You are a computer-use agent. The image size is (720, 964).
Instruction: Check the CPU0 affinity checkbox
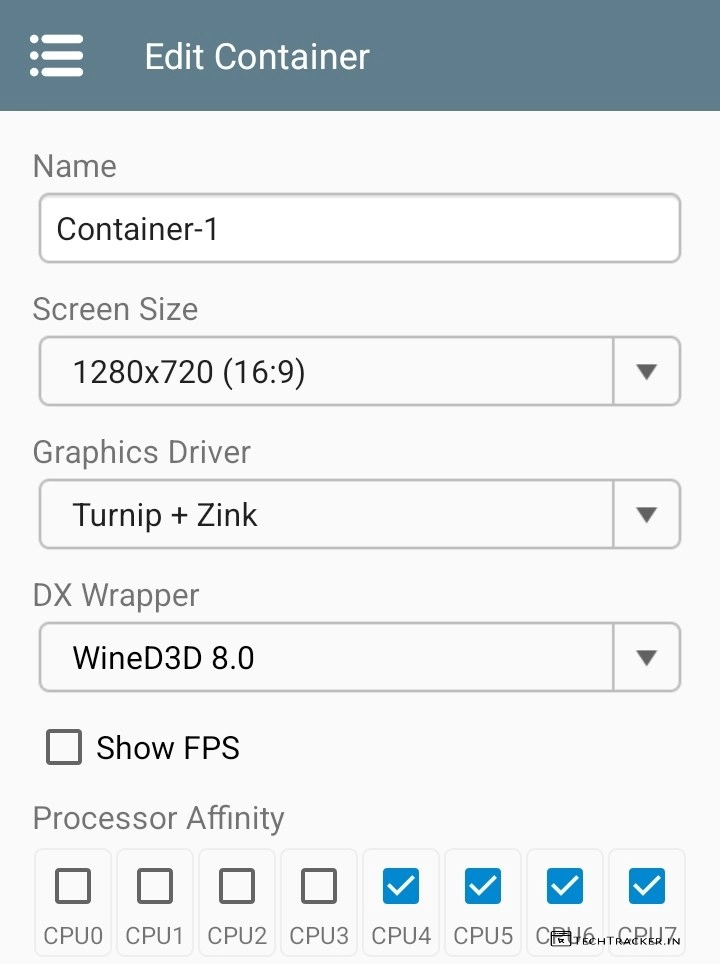pyautogui.click(x=73, y=886)
